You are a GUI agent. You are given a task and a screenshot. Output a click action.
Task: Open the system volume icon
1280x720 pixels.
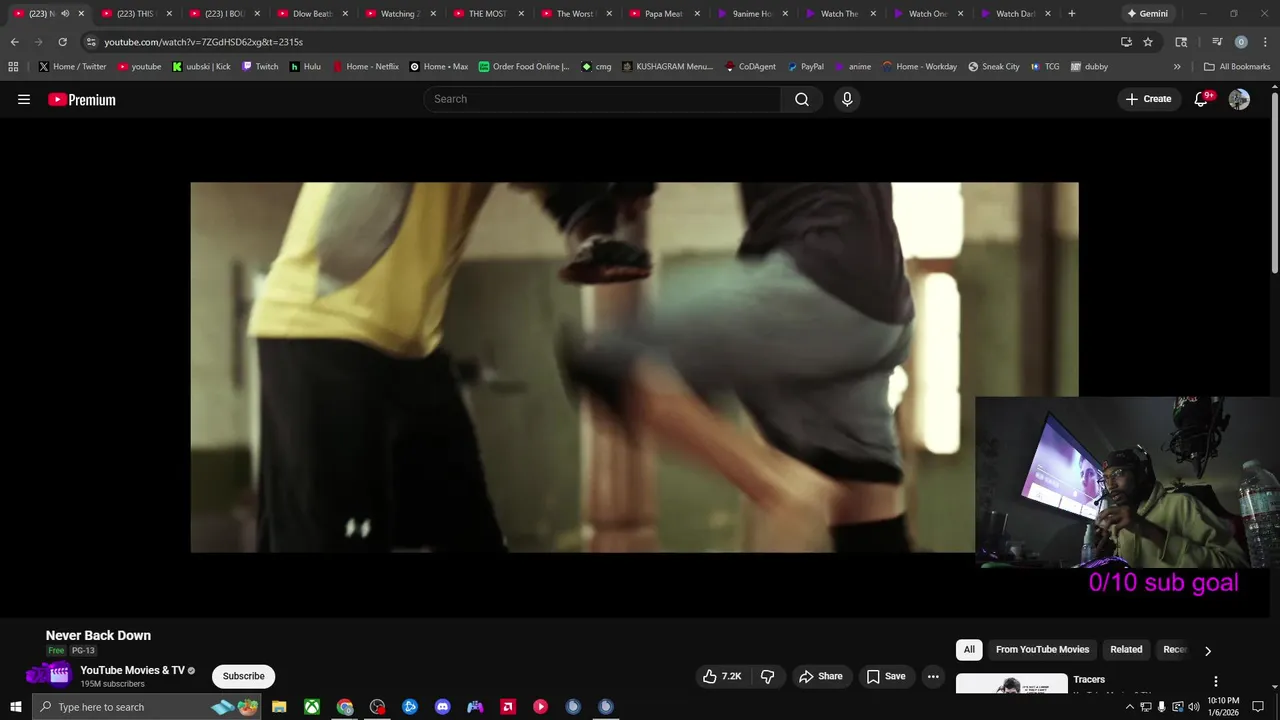pos(1193,707)
